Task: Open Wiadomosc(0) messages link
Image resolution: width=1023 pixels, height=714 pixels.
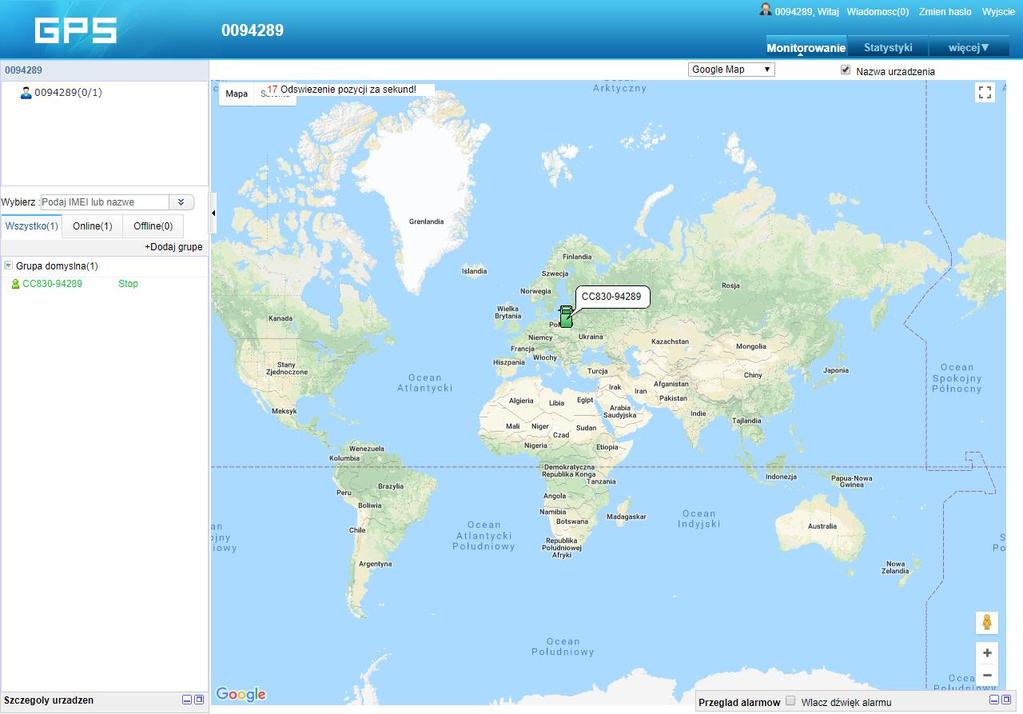Action: pos(878,12)
